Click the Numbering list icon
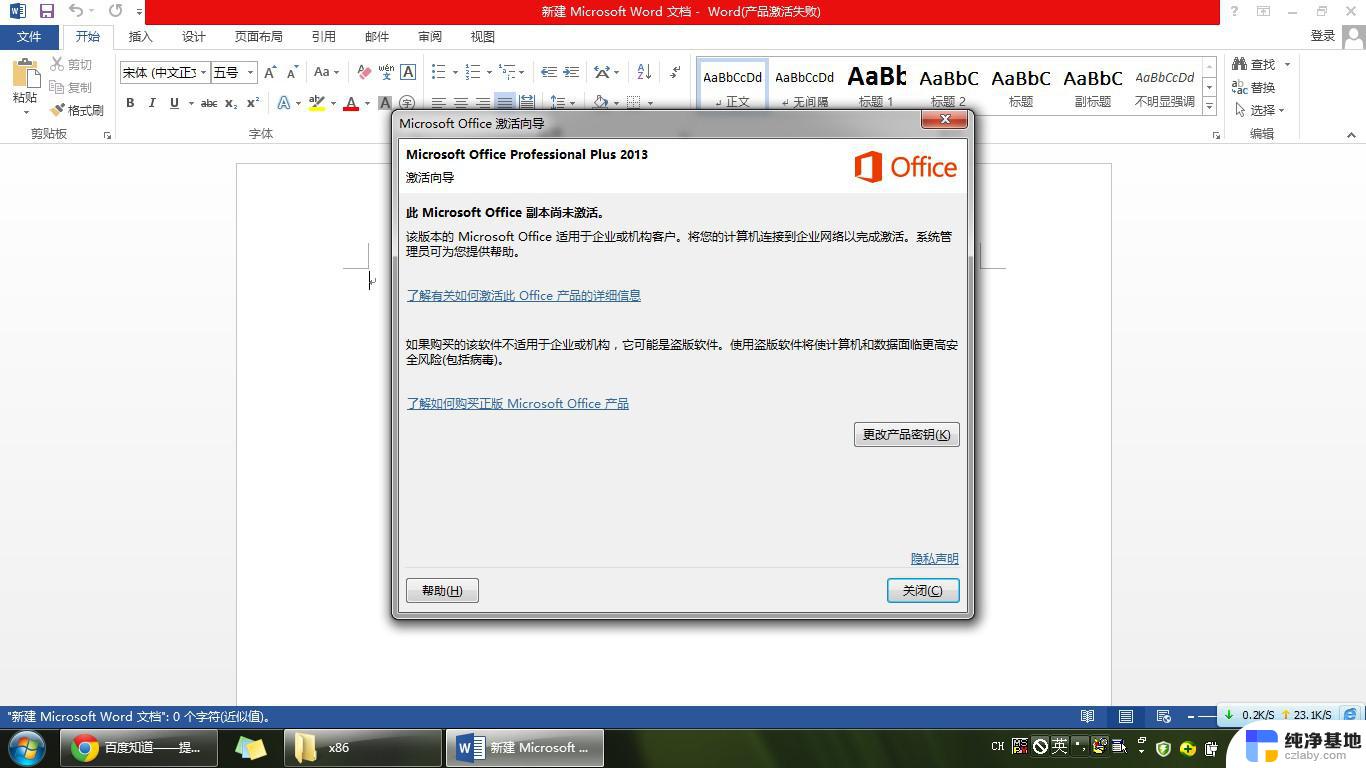Image resolution: width=1366 pixels, height=768 pixels. 473,72
